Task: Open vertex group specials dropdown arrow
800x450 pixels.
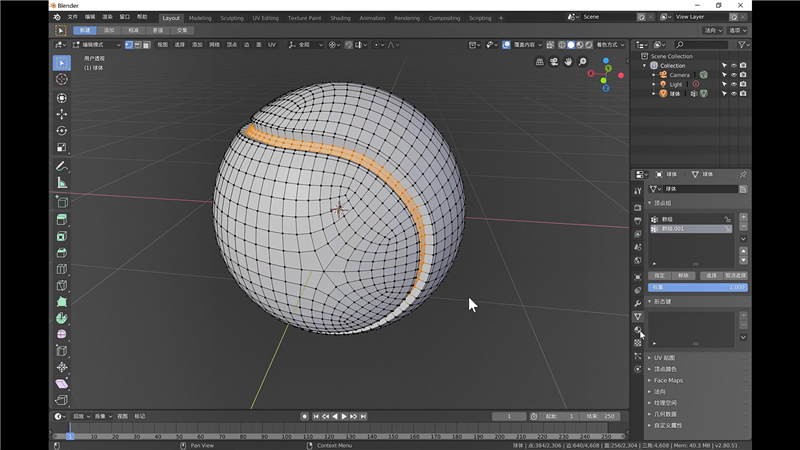Action: pos(743,239)
